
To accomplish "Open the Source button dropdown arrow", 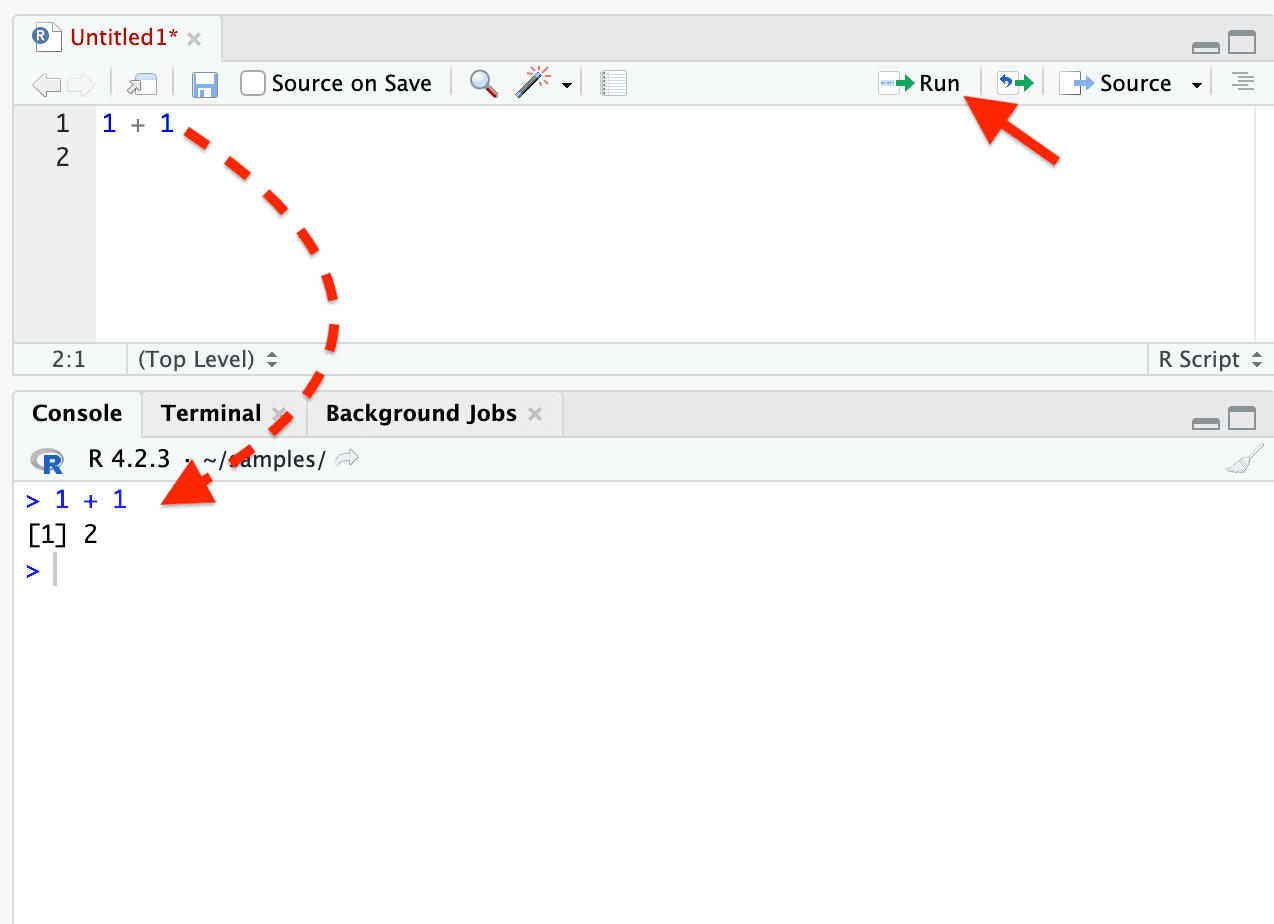I will [x=1197, y=84].
